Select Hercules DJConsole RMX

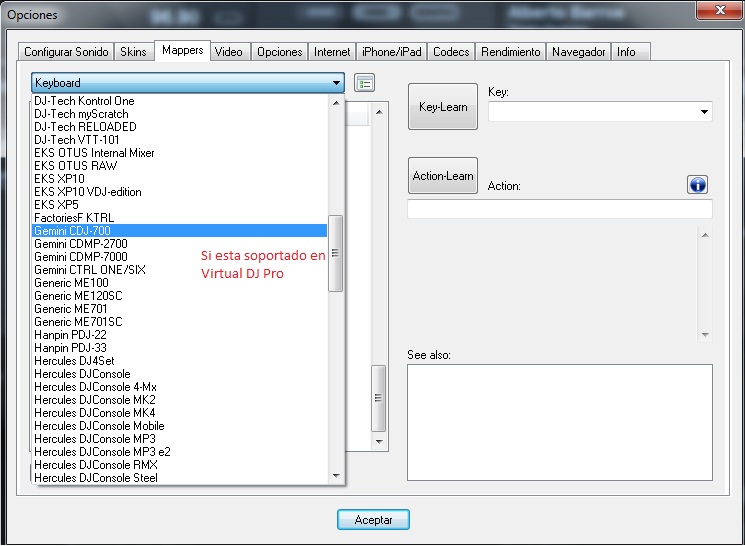pos(180,465)
